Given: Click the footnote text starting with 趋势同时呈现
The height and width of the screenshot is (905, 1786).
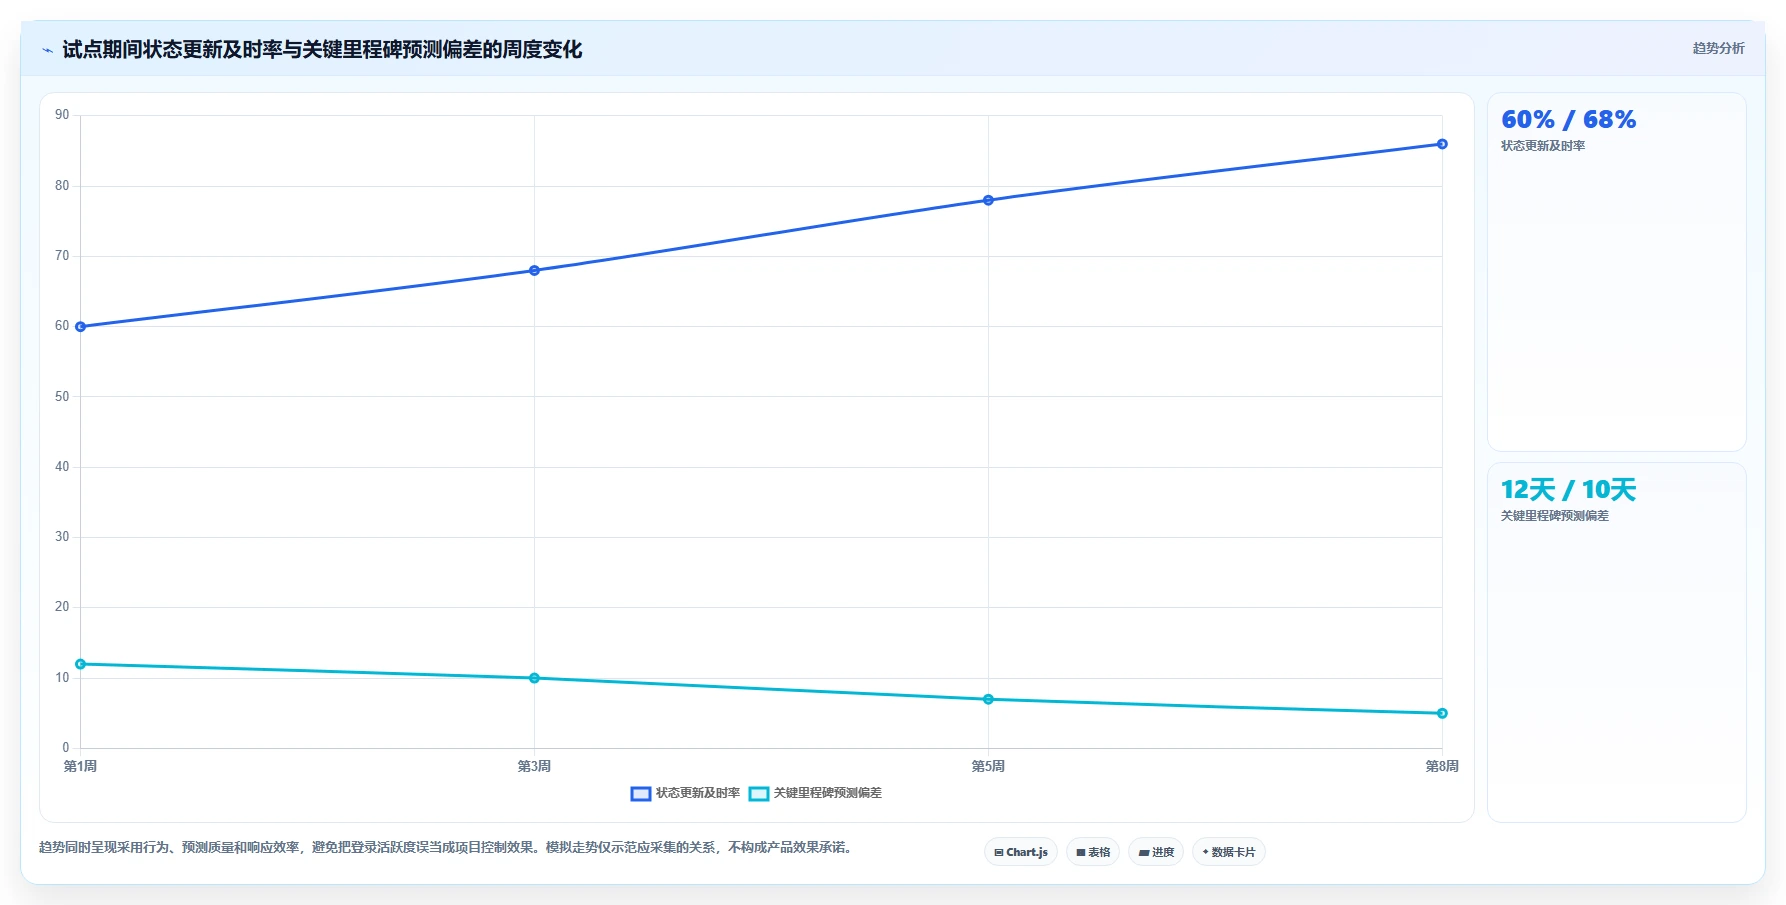Looking at the screenshot, I should tap(446, 847).
